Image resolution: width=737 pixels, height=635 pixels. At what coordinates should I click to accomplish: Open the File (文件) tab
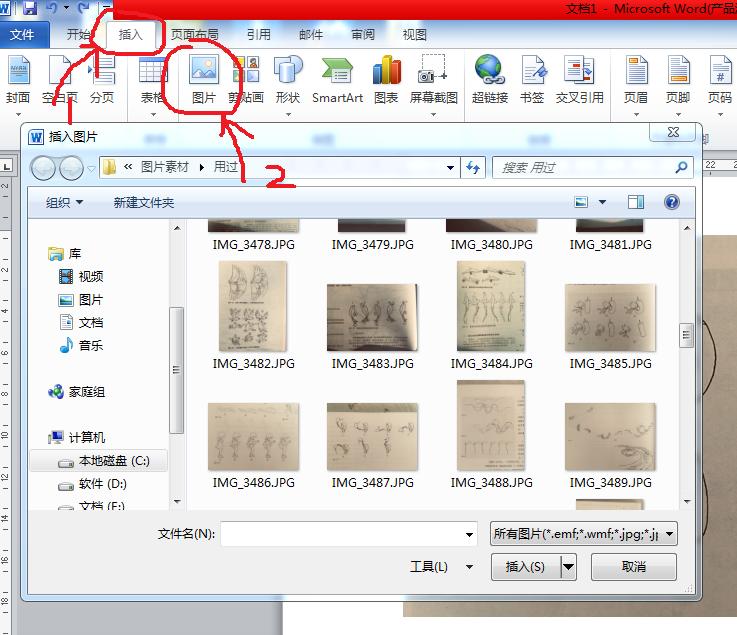pyautogui.click(x=22, y=35)
